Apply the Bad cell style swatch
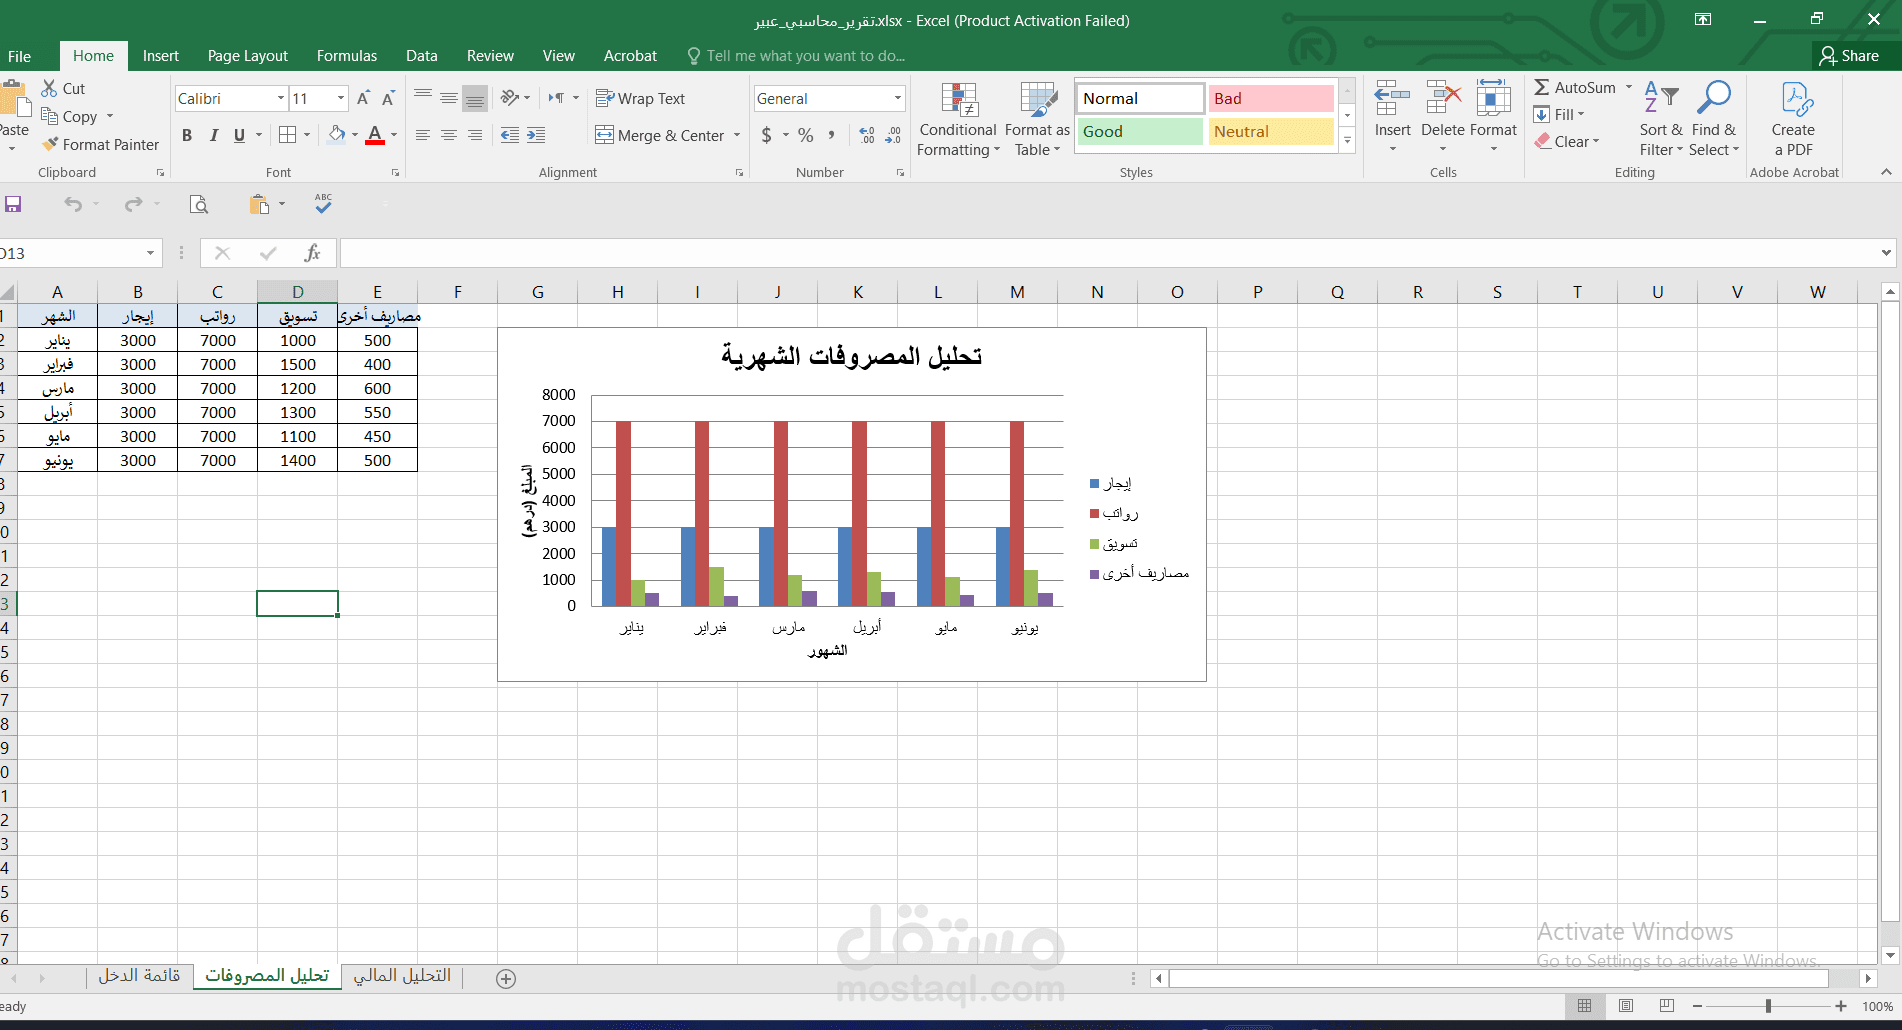Image resolution: width=1902 pixels, height=1030 pixels. [x=1271, y=98]
